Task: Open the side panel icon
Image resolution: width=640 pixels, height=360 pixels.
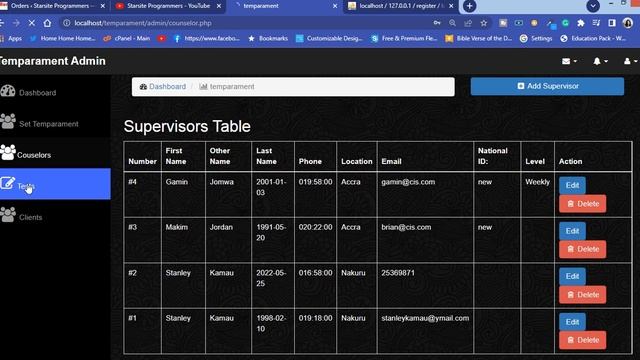Action: coord(612,23)
